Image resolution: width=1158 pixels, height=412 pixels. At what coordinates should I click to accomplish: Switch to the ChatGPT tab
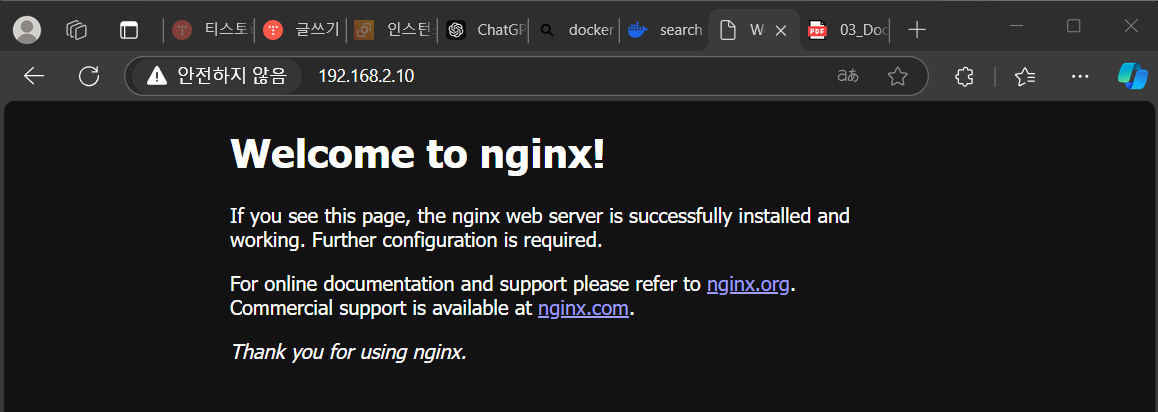coord(486,30)
